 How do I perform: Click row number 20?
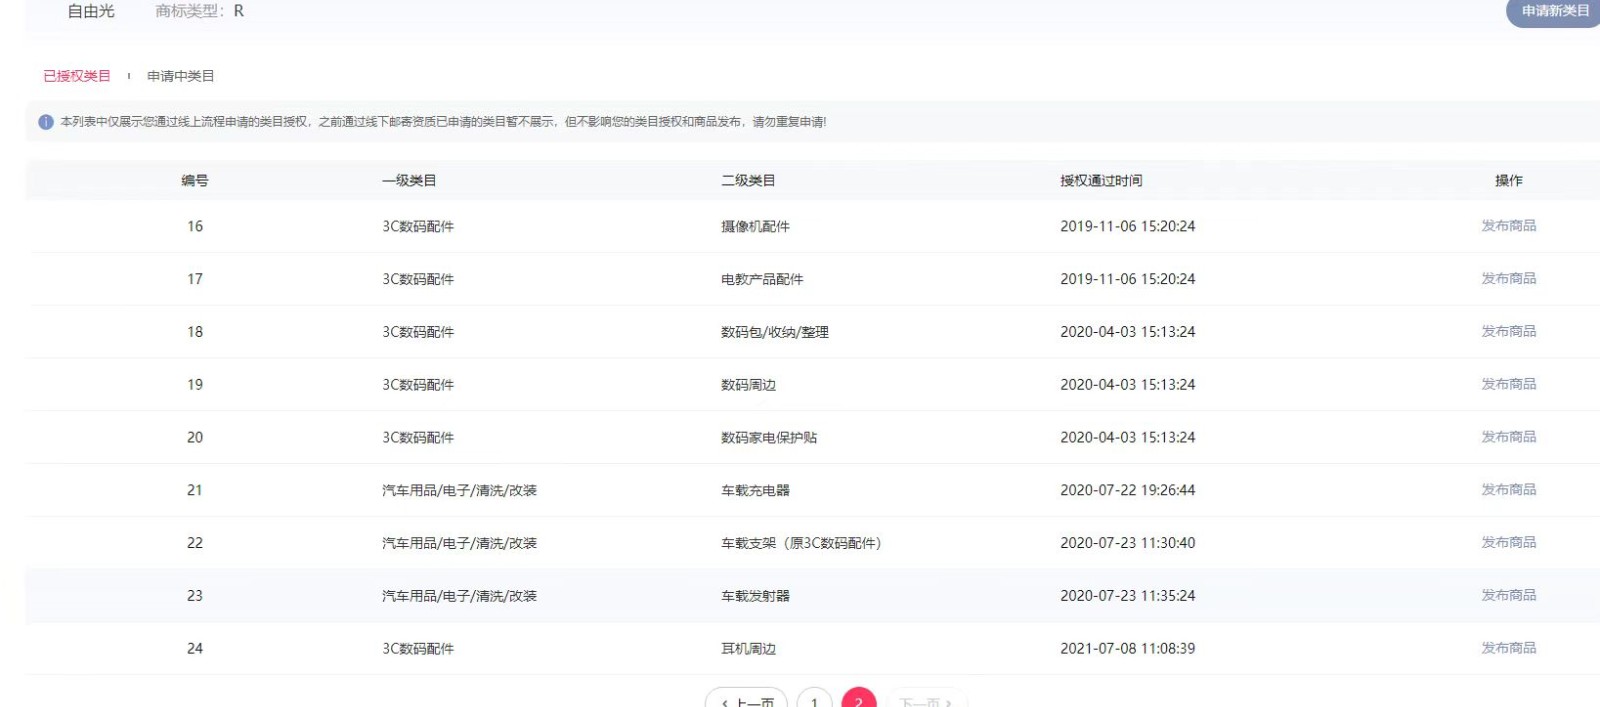click(195, 438)
